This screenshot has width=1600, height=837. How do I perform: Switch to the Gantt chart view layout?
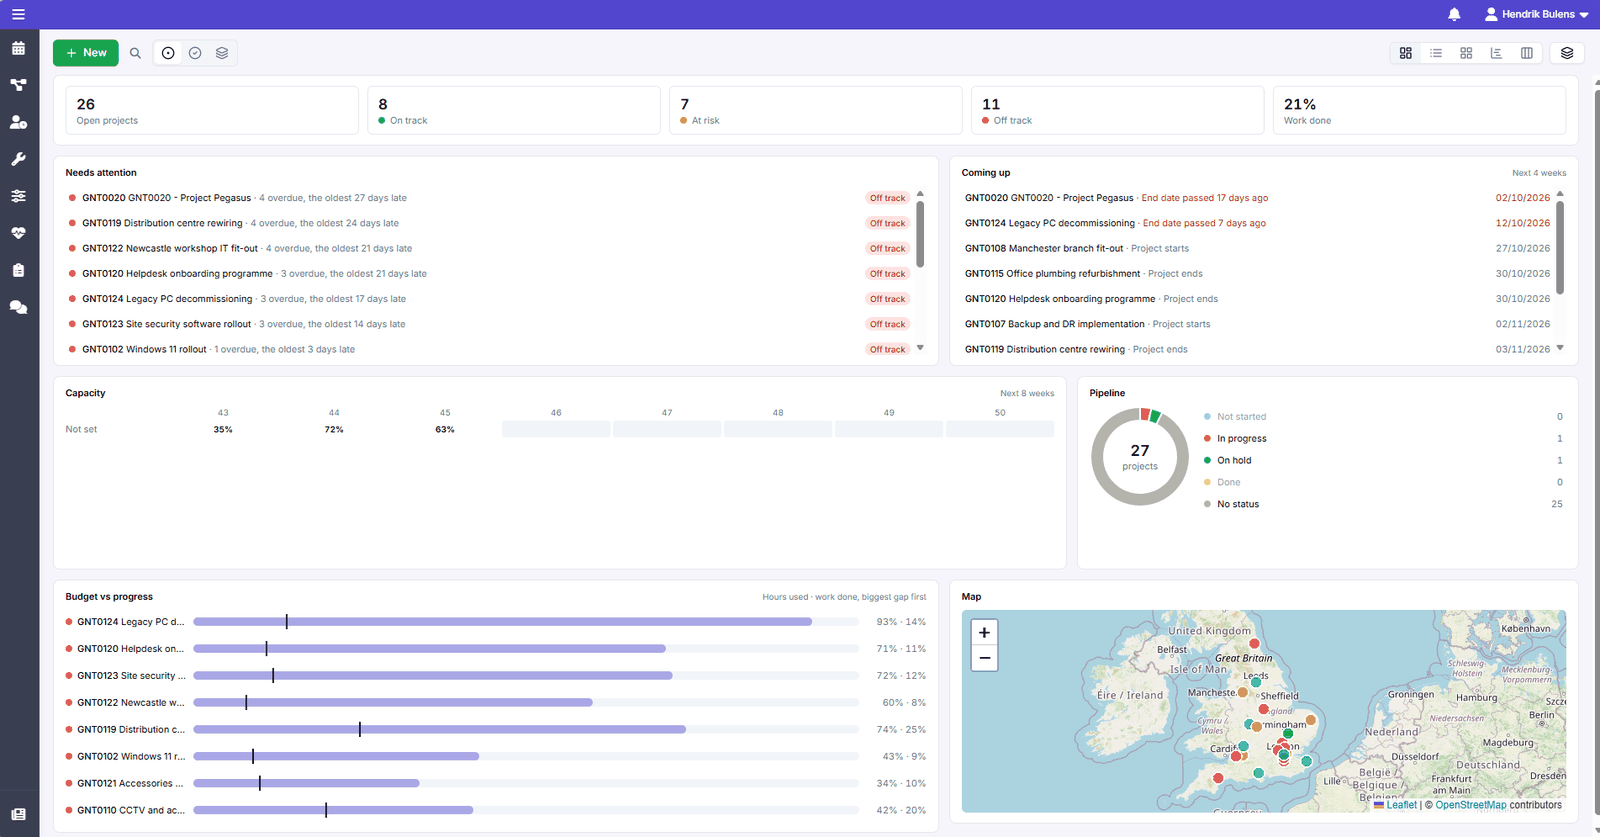point(1496,53)
